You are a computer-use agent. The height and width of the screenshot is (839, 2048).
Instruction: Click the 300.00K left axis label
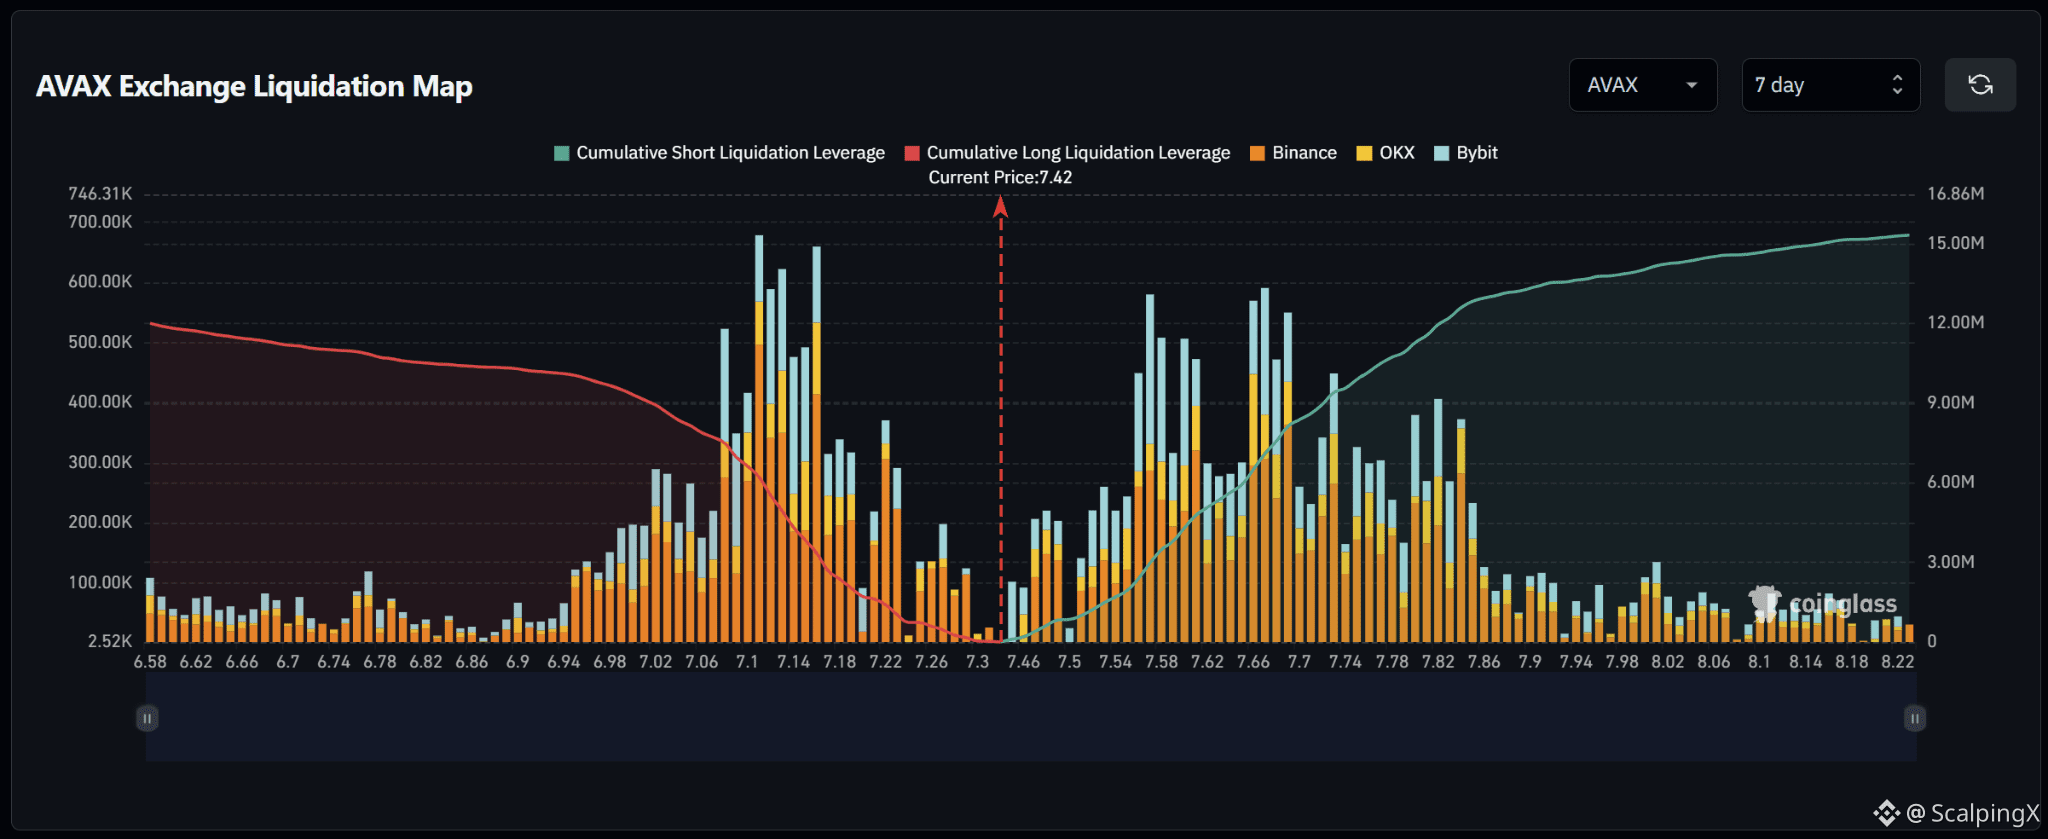coord(100,462)
